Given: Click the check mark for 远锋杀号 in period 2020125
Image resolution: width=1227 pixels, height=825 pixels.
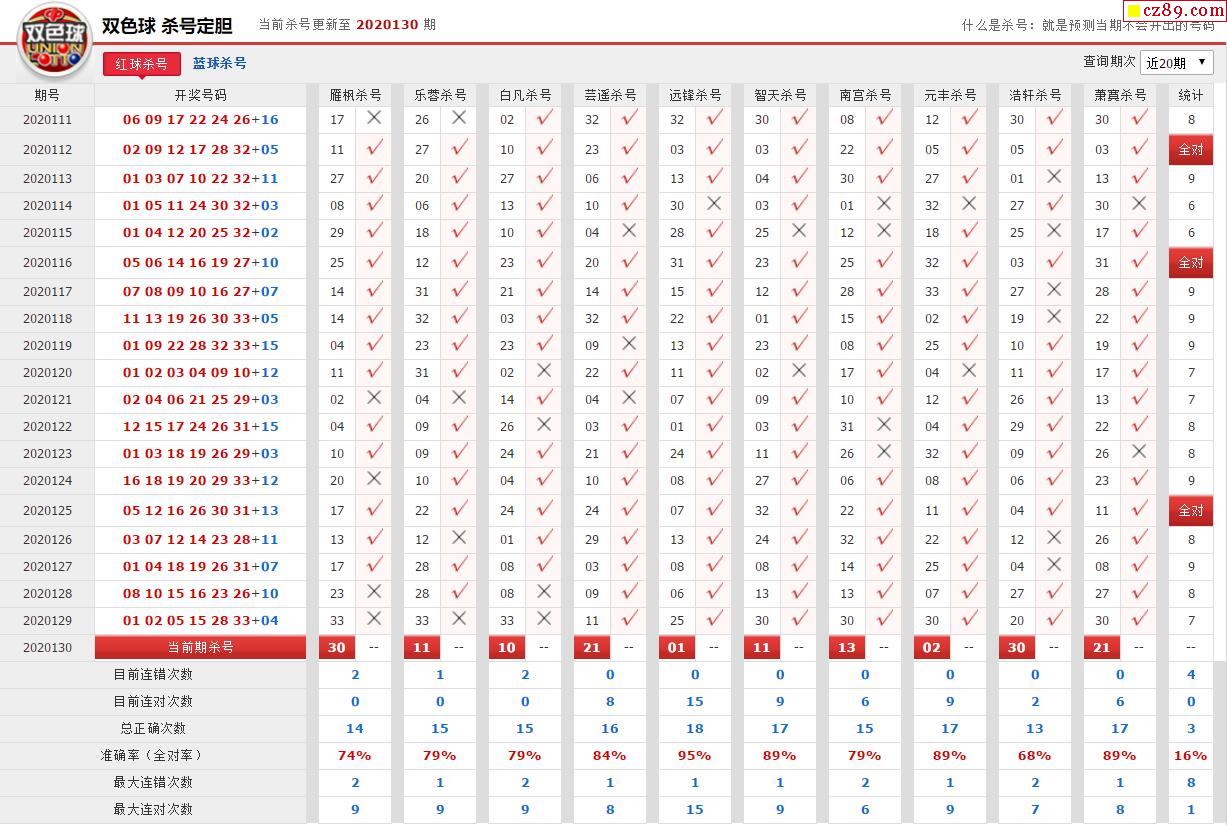Looking at the screenshot, I should tap(714, 509).
